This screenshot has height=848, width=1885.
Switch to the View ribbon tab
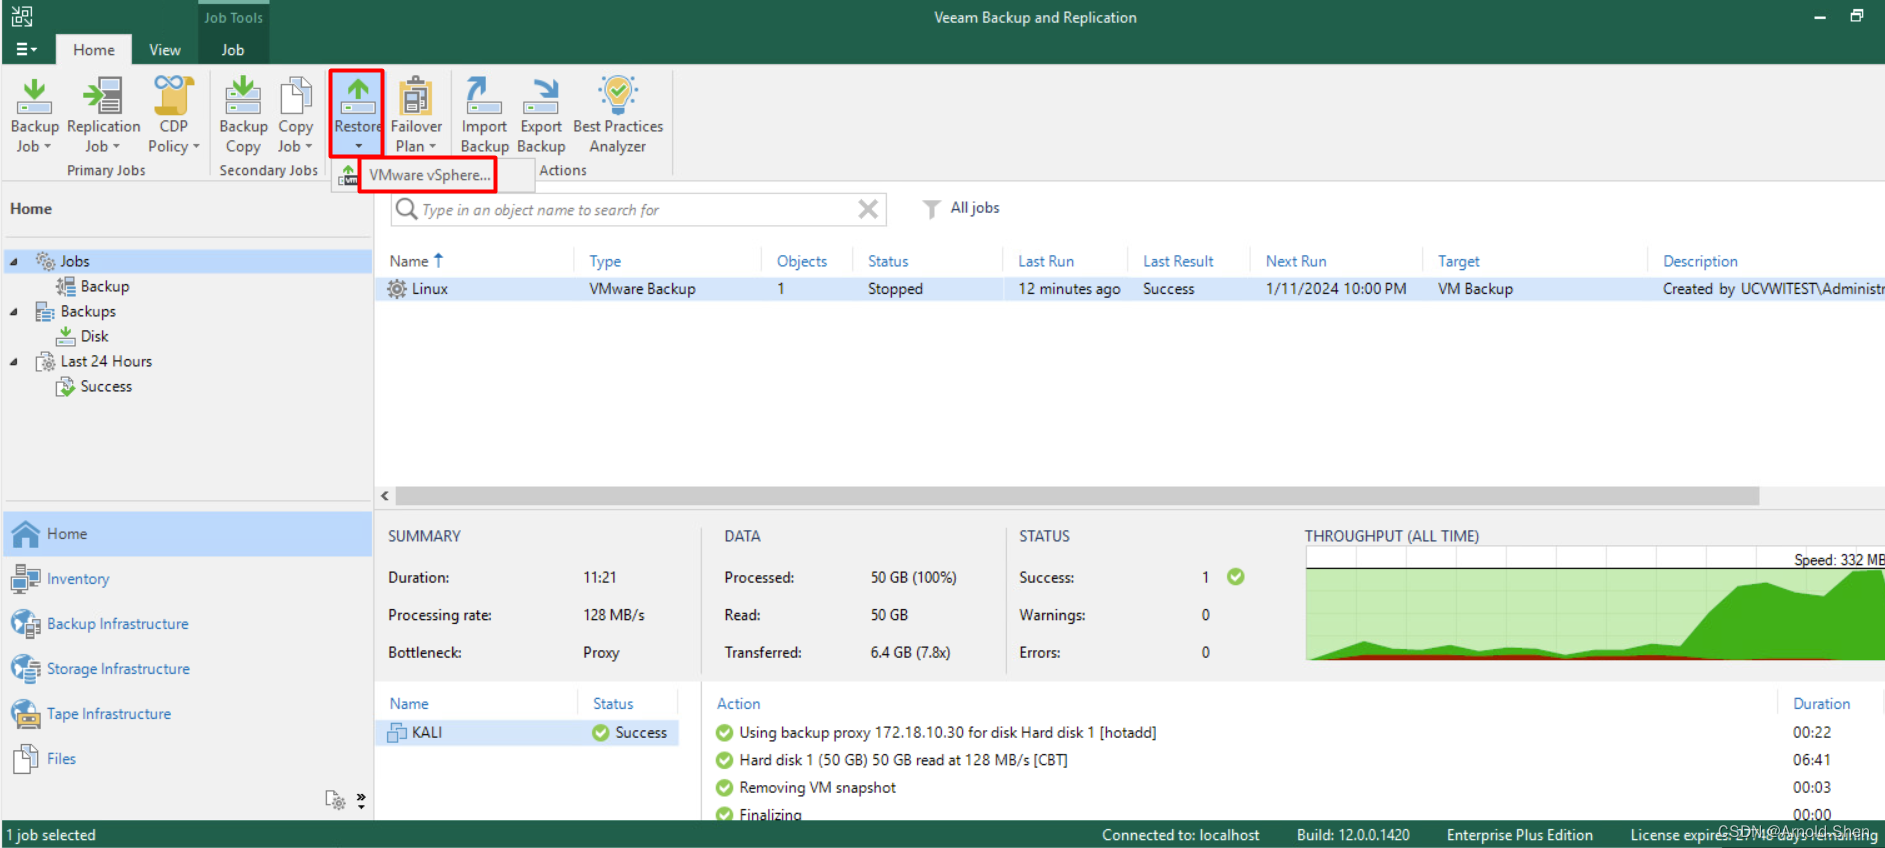(165, 50)
